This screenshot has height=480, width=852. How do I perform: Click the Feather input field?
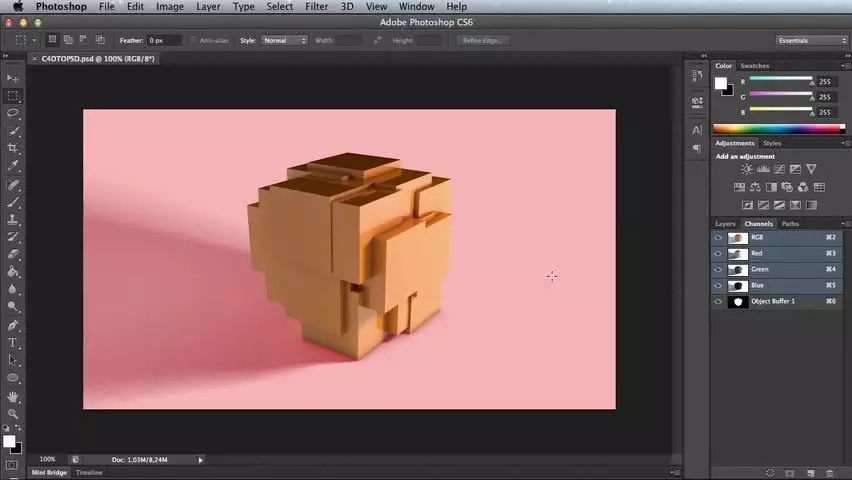click(164, 40)
